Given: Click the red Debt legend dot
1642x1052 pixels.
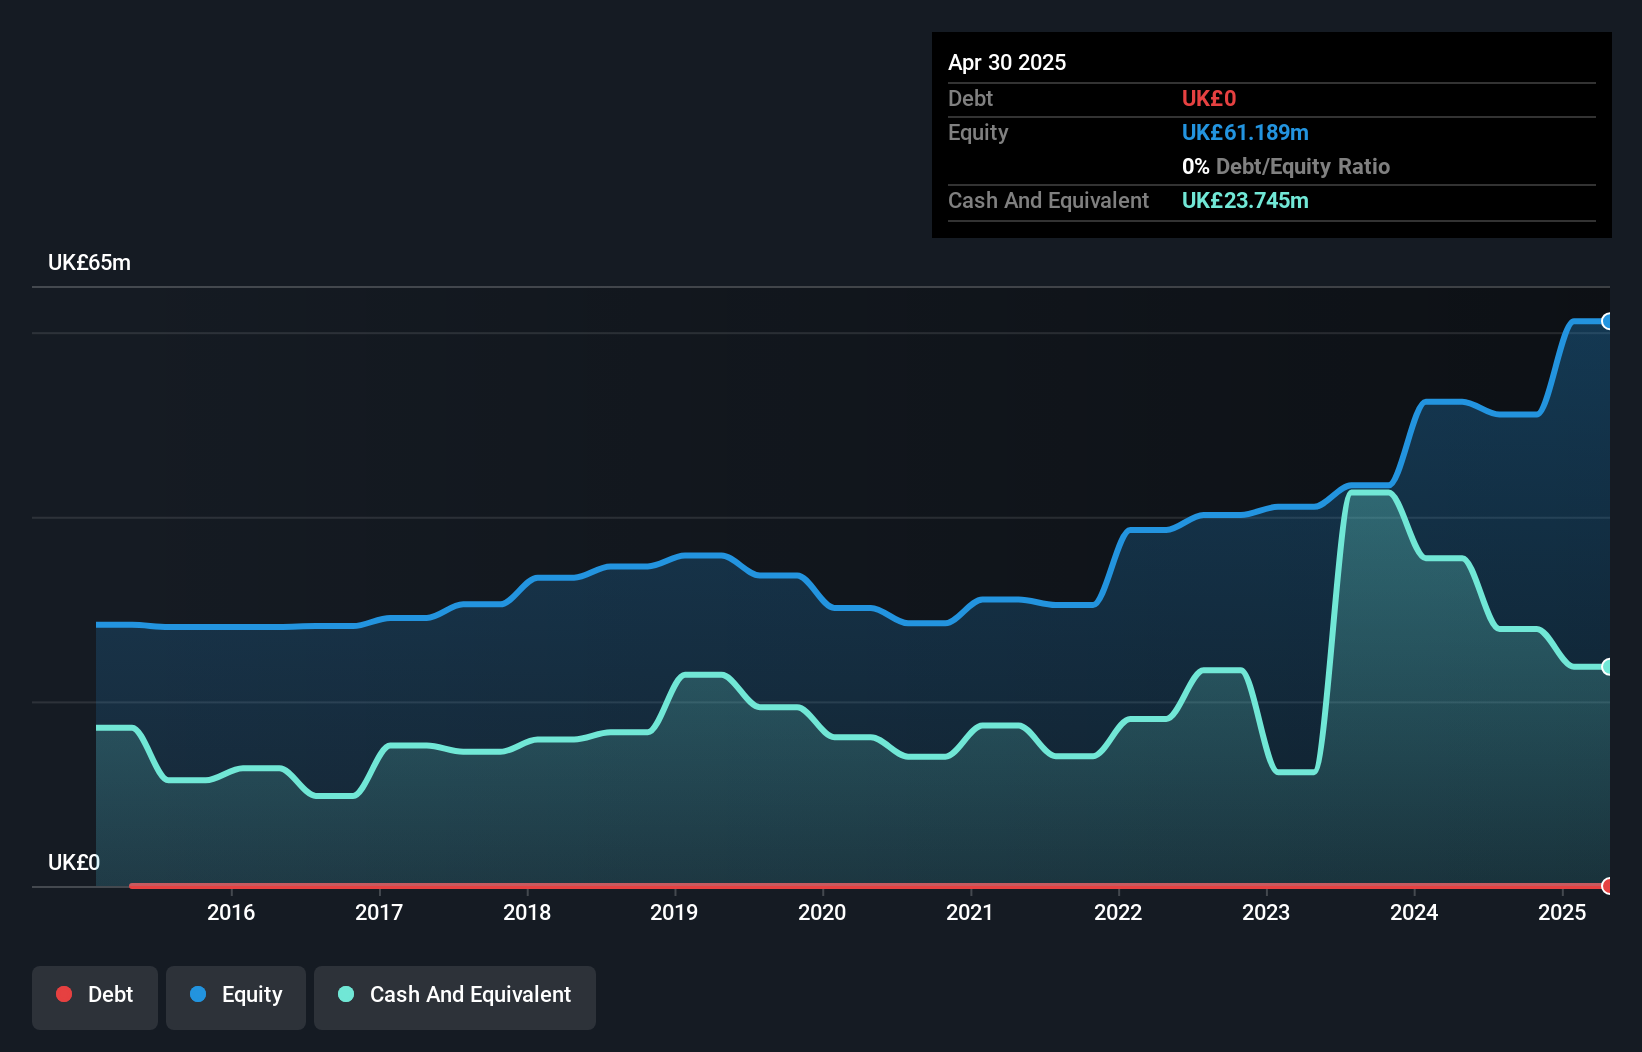Looking at the screenshot, I should [x=64, y=994].
